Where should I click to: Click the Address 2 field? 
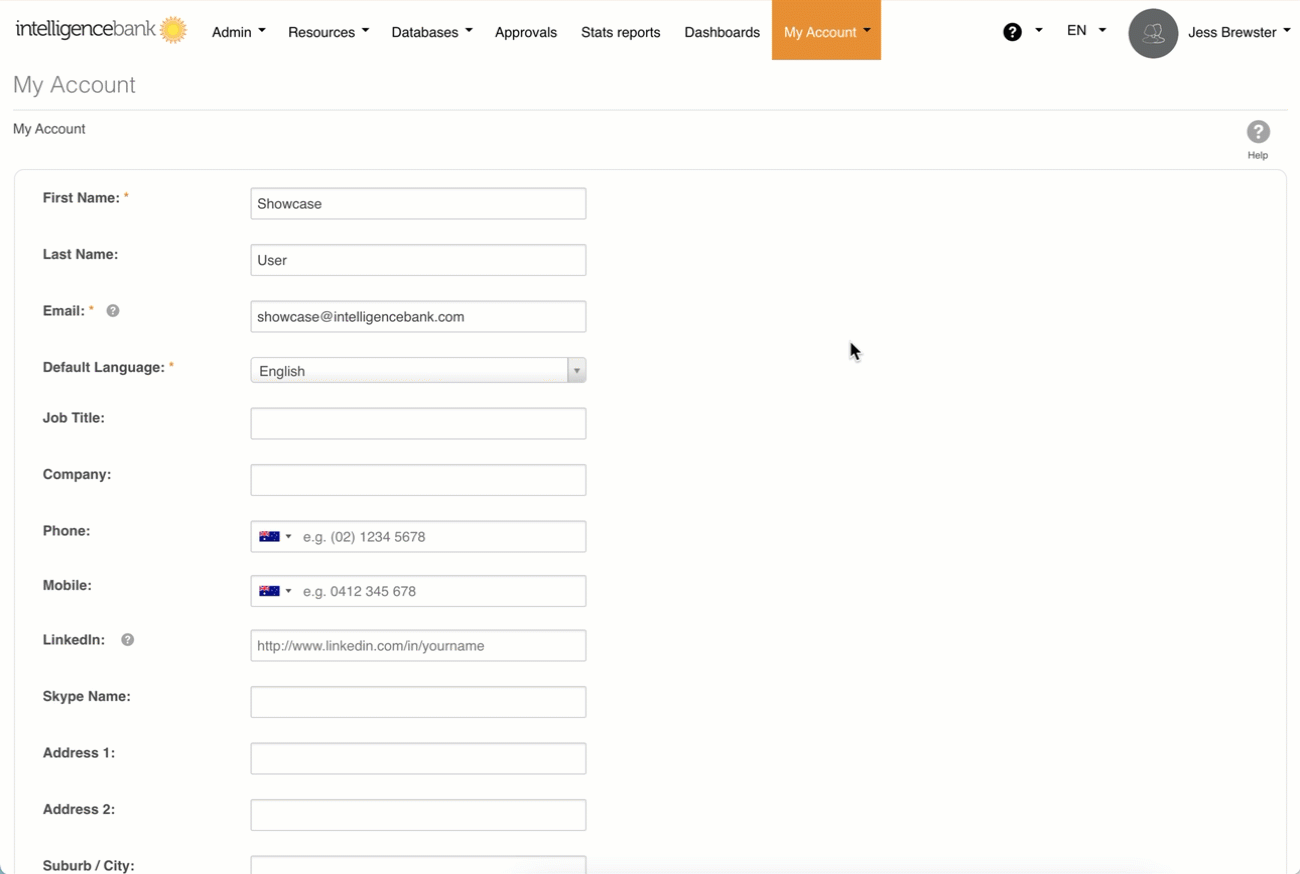(x=418, y=815)
